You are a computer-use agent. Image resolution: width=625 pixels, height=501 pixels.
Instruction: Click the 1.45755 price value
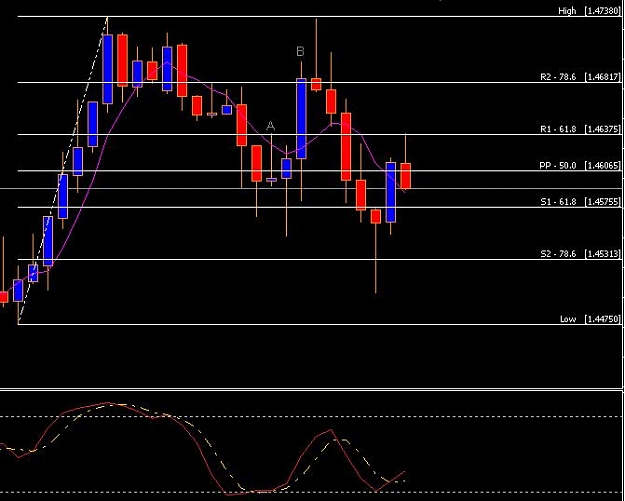tap(602, 202)
